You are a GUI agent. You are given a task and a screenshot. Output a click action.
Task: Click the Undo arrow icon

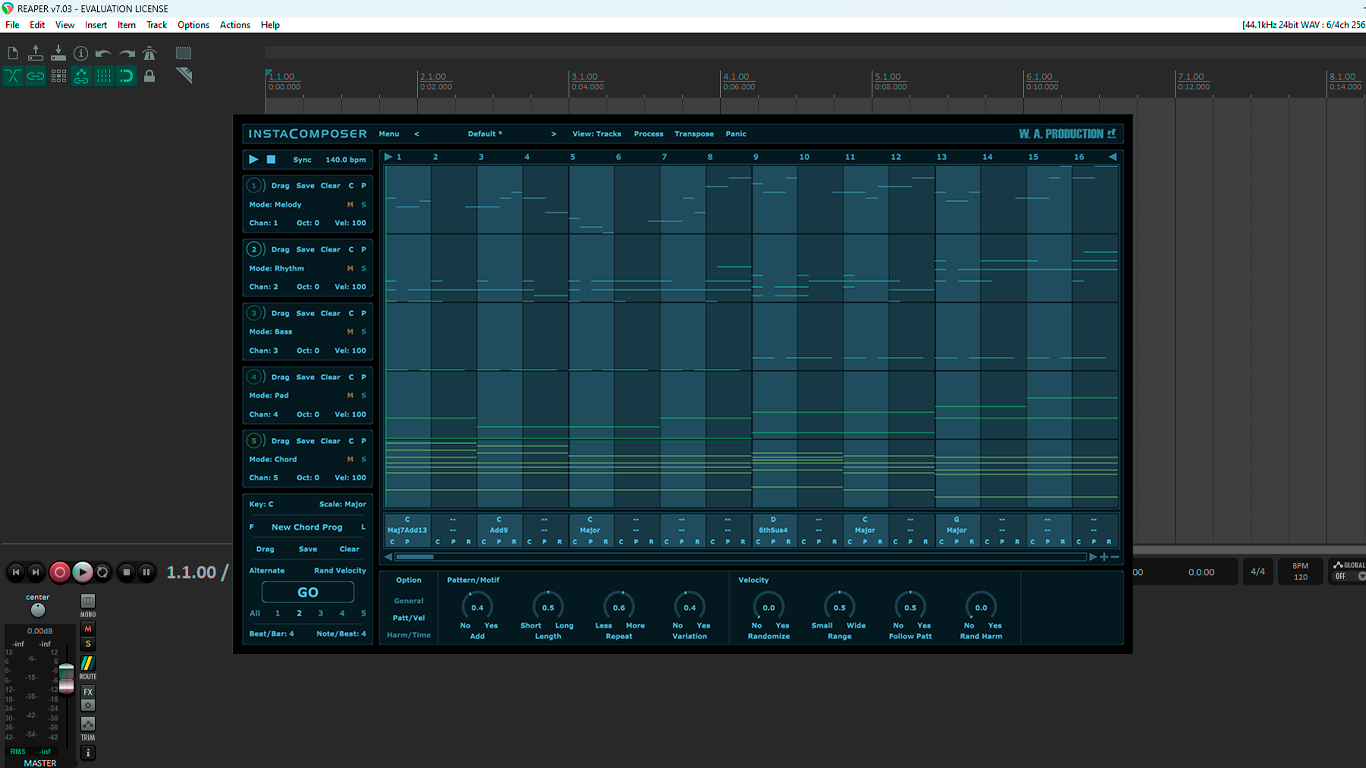[x=104, y=53]
